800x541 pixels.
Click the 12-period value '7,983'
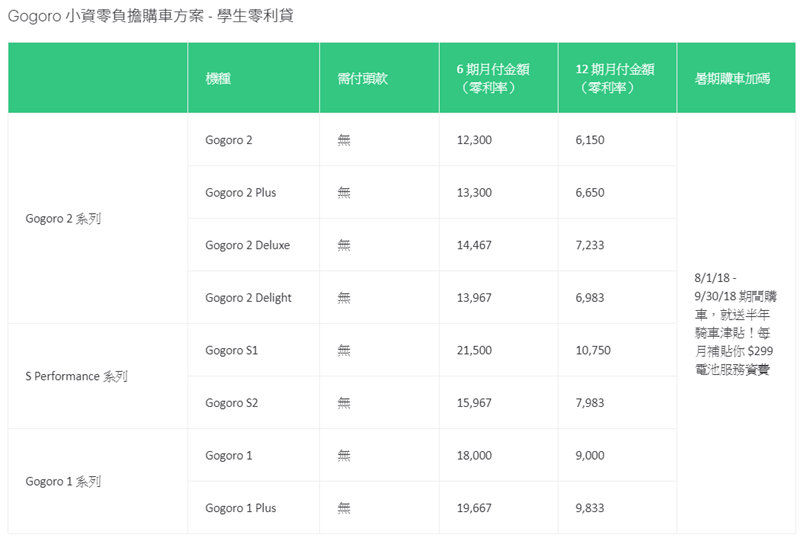tap(590, 403)
